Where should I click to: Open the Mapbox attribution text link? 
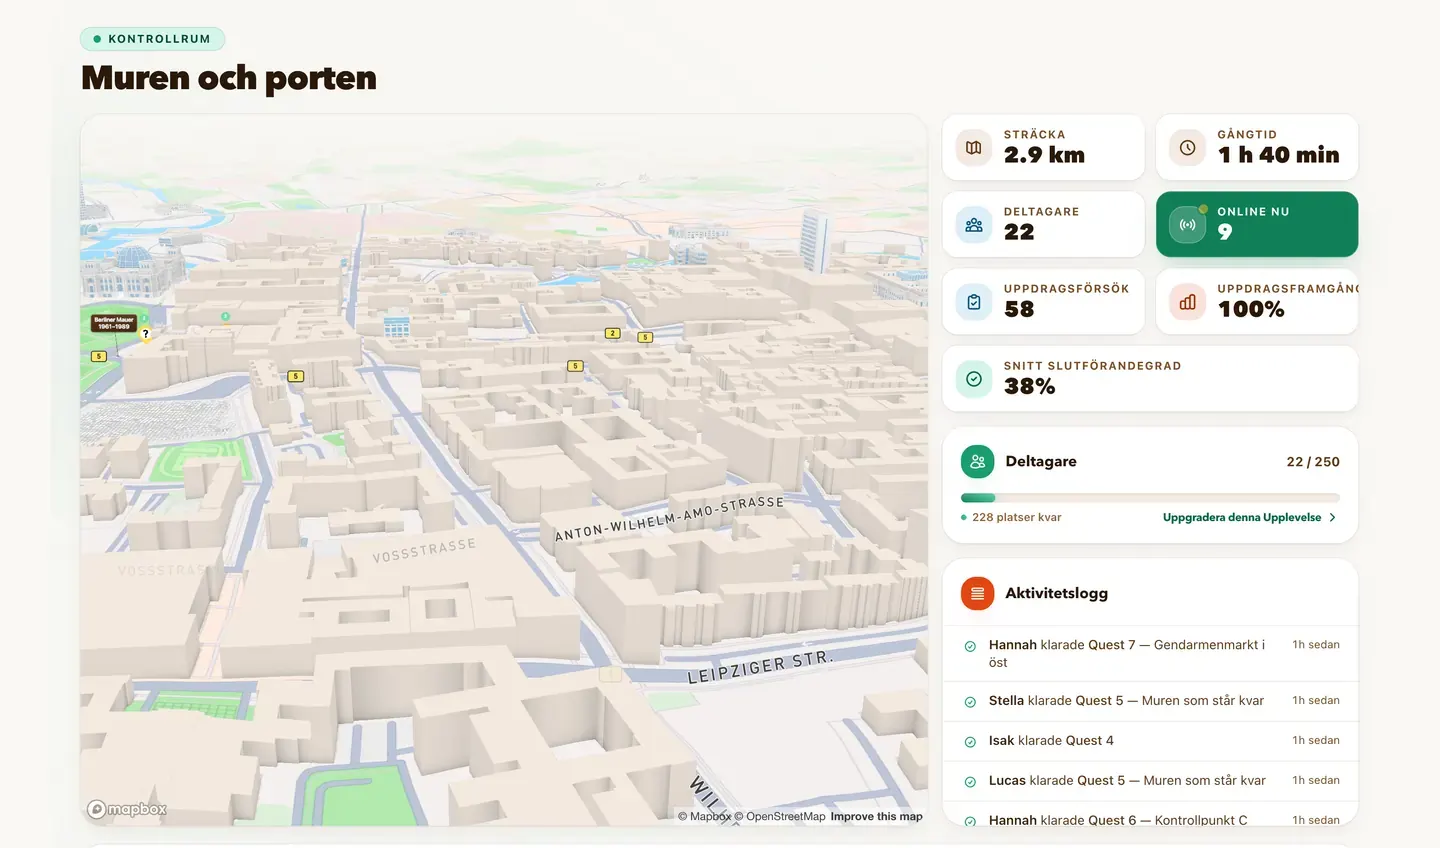[x=705, y=816]
